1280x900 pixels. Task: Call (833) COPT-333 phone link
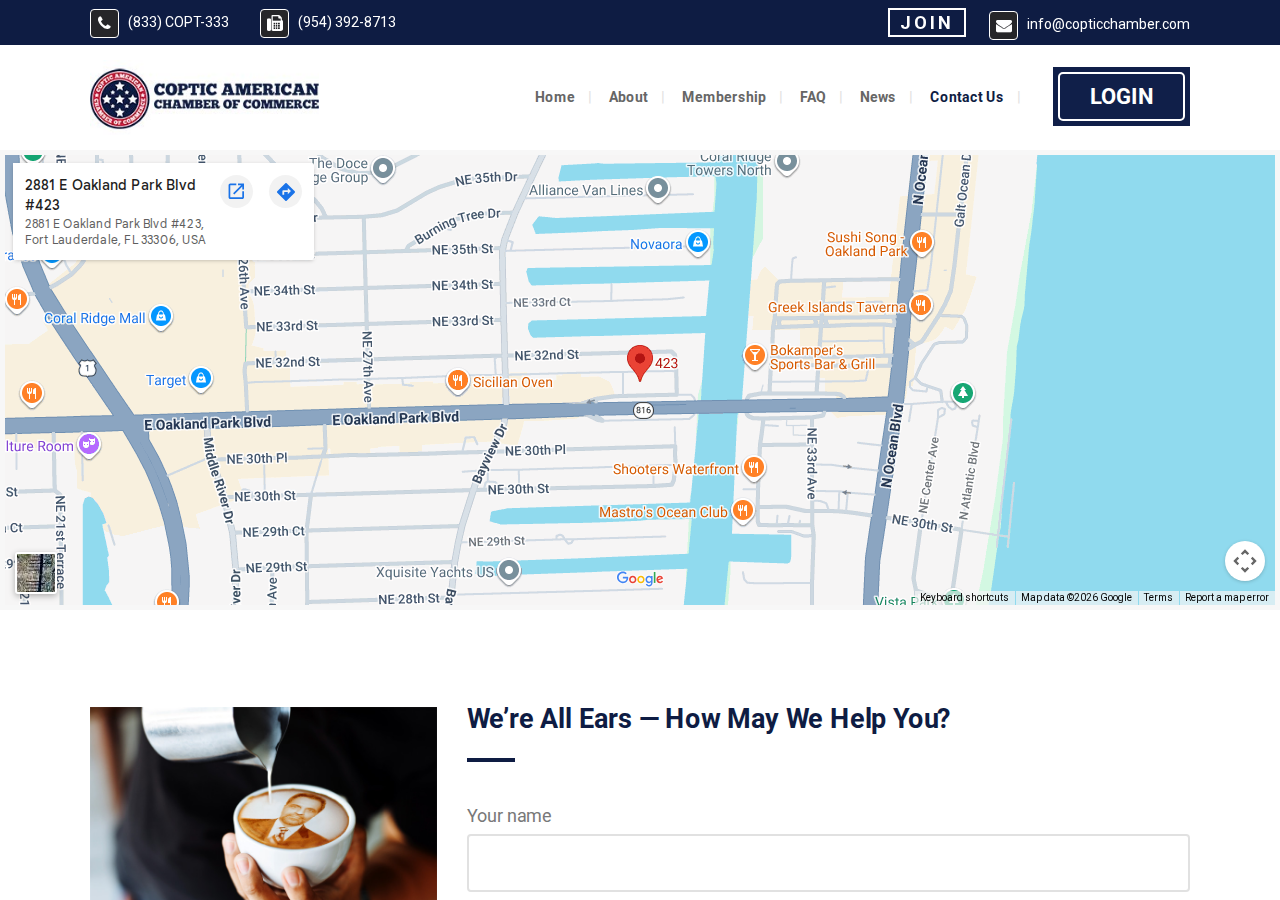(178, 22)
